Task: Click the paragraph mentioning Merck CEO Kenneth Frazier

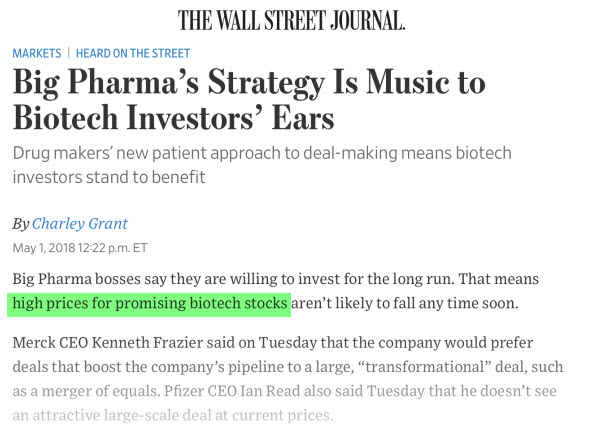Action: (x=288, y=379)
